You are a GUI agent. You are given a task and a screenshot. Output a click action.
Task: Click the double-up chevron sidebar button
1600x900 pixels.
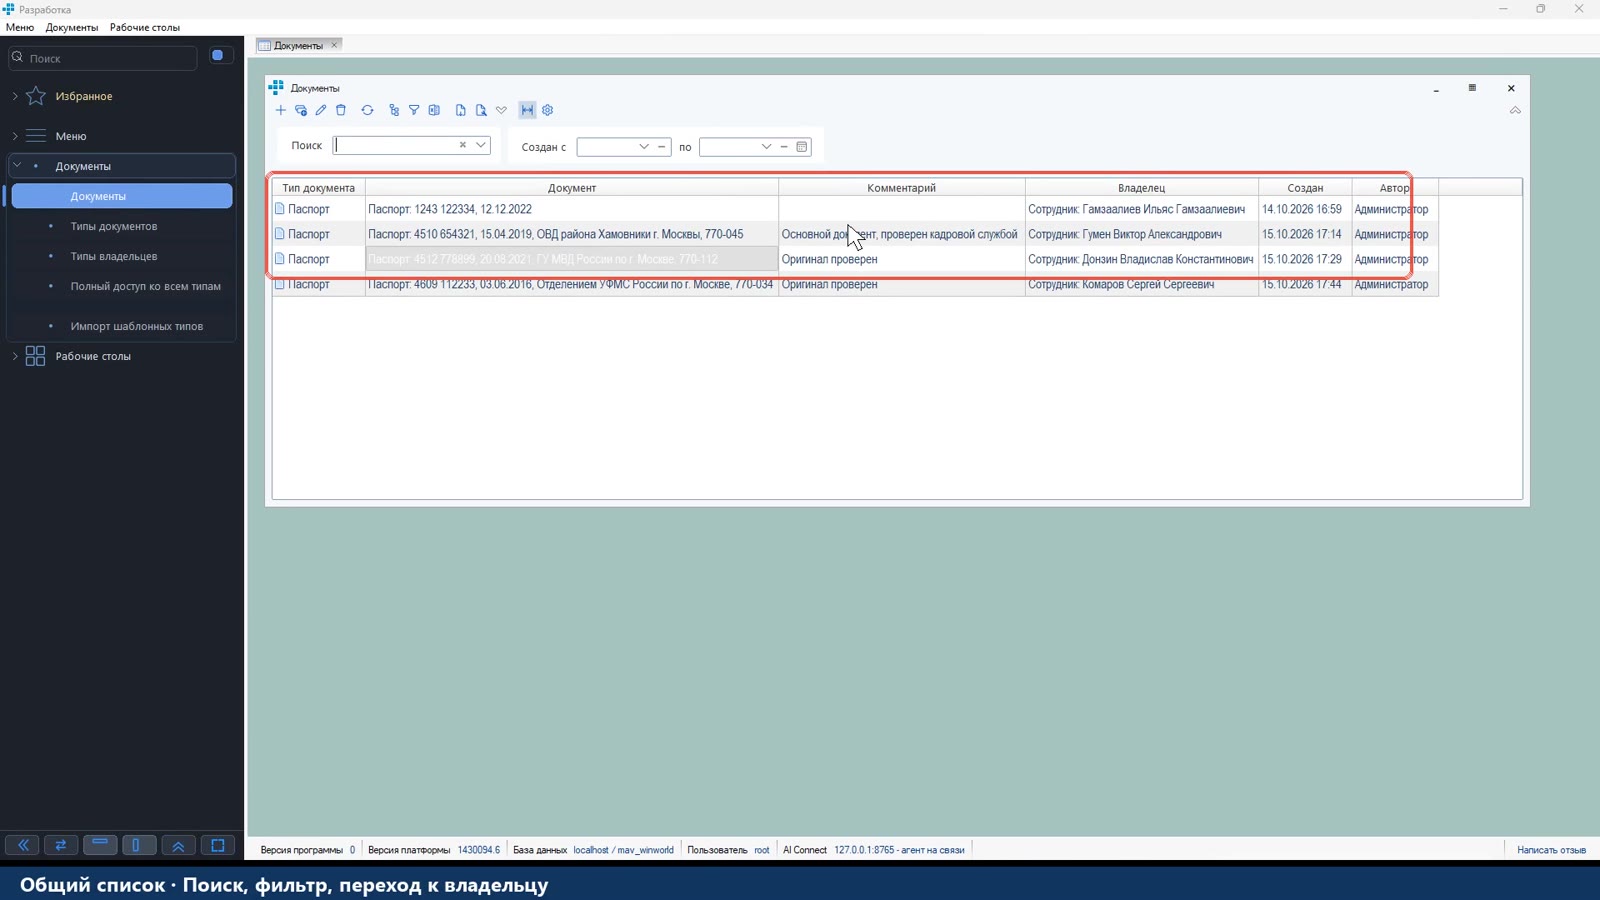point(178,845)
